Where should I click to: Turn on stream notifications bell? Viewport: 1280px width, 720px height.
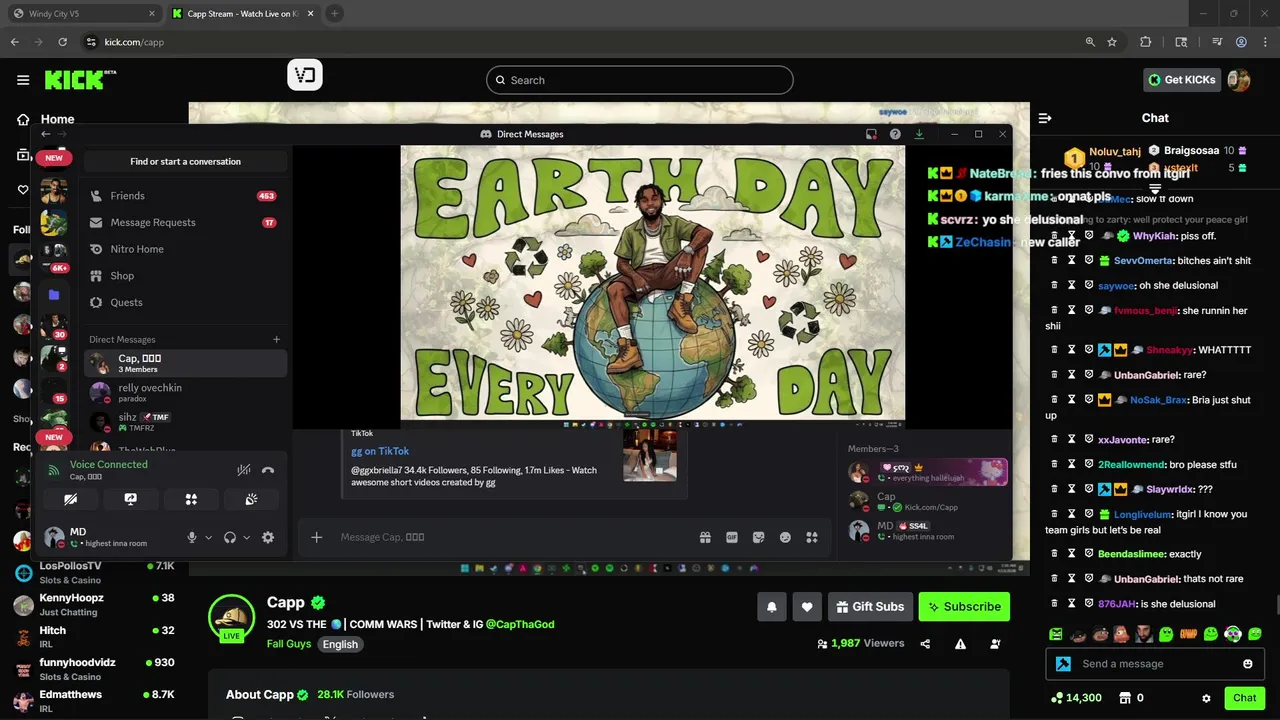[x=772, y=606]
